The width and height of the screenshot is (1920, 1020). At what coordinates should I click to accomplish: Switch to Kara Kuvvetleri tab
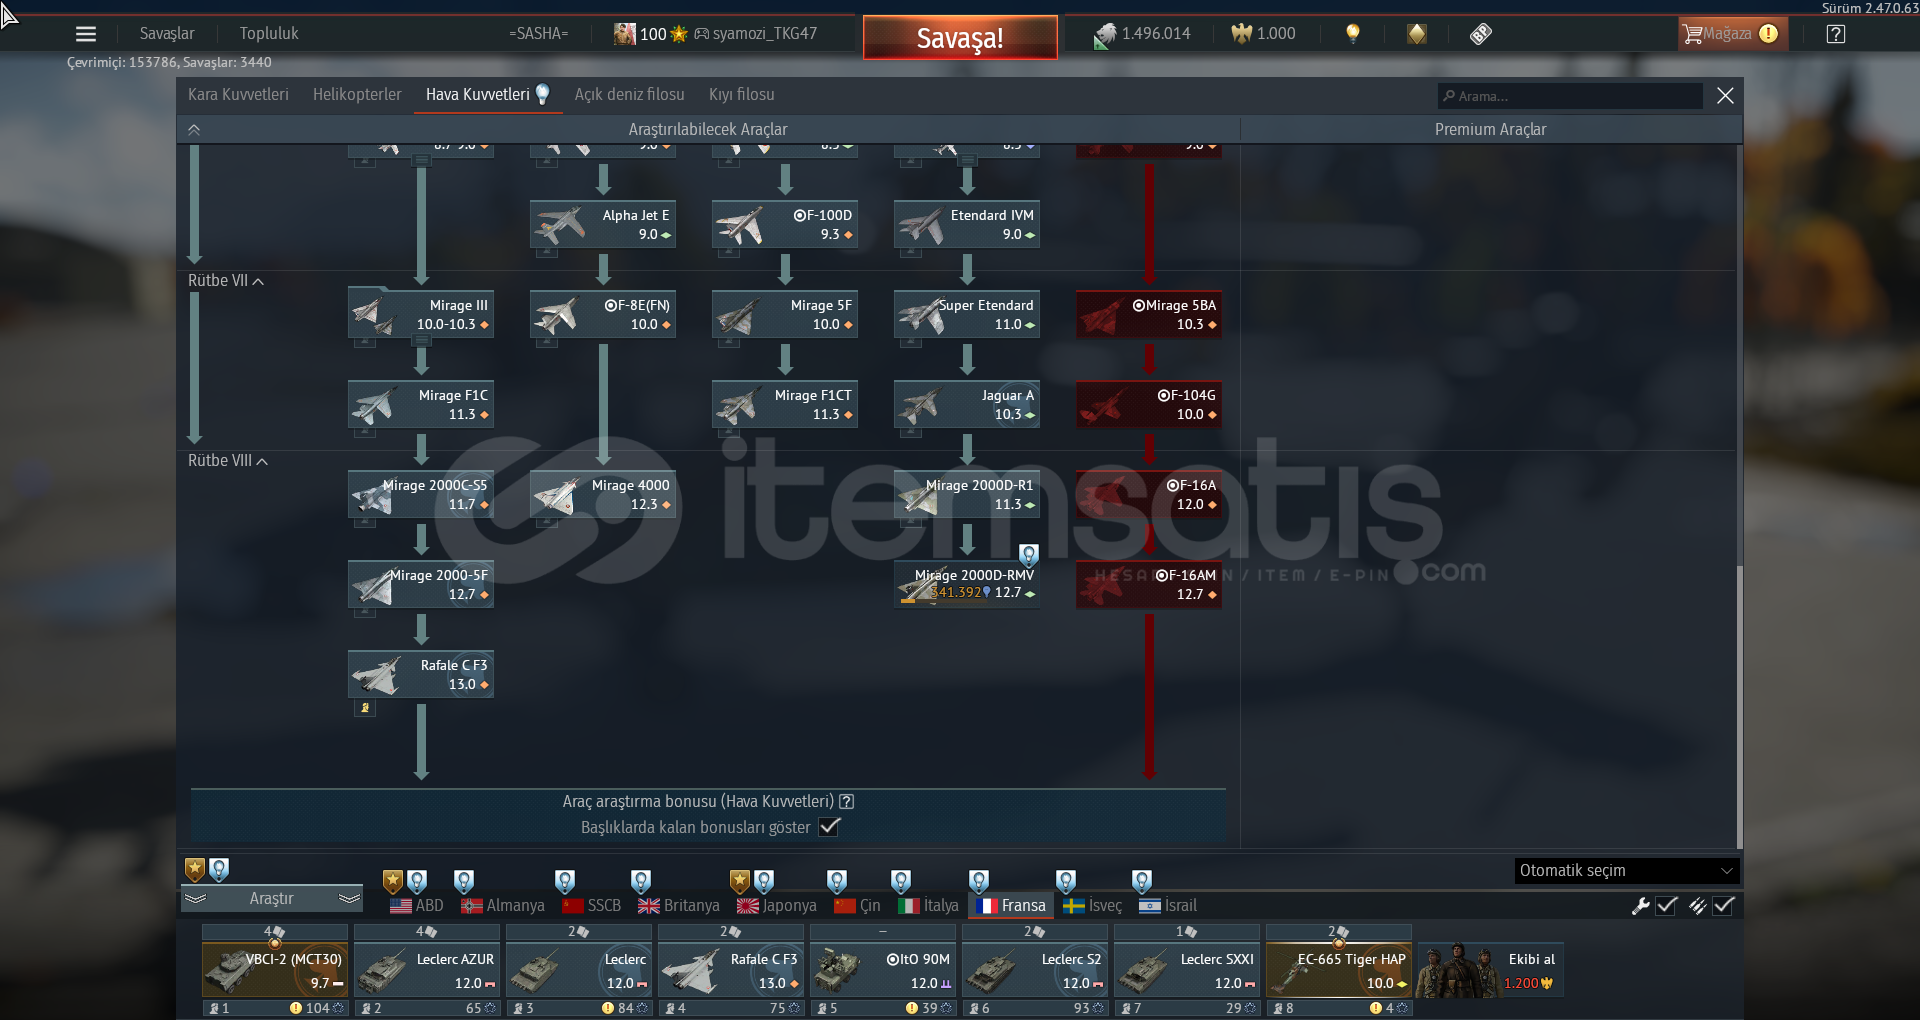coord(238,95)
